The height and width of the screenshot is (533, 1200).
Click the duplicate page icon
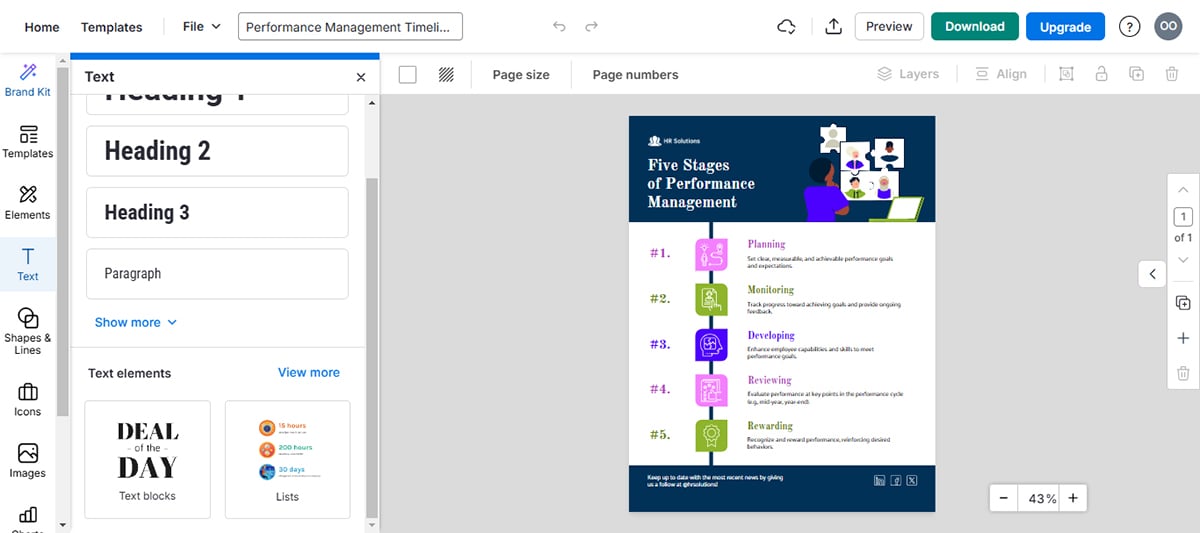pyautogui.click(x=1183, y=303)
